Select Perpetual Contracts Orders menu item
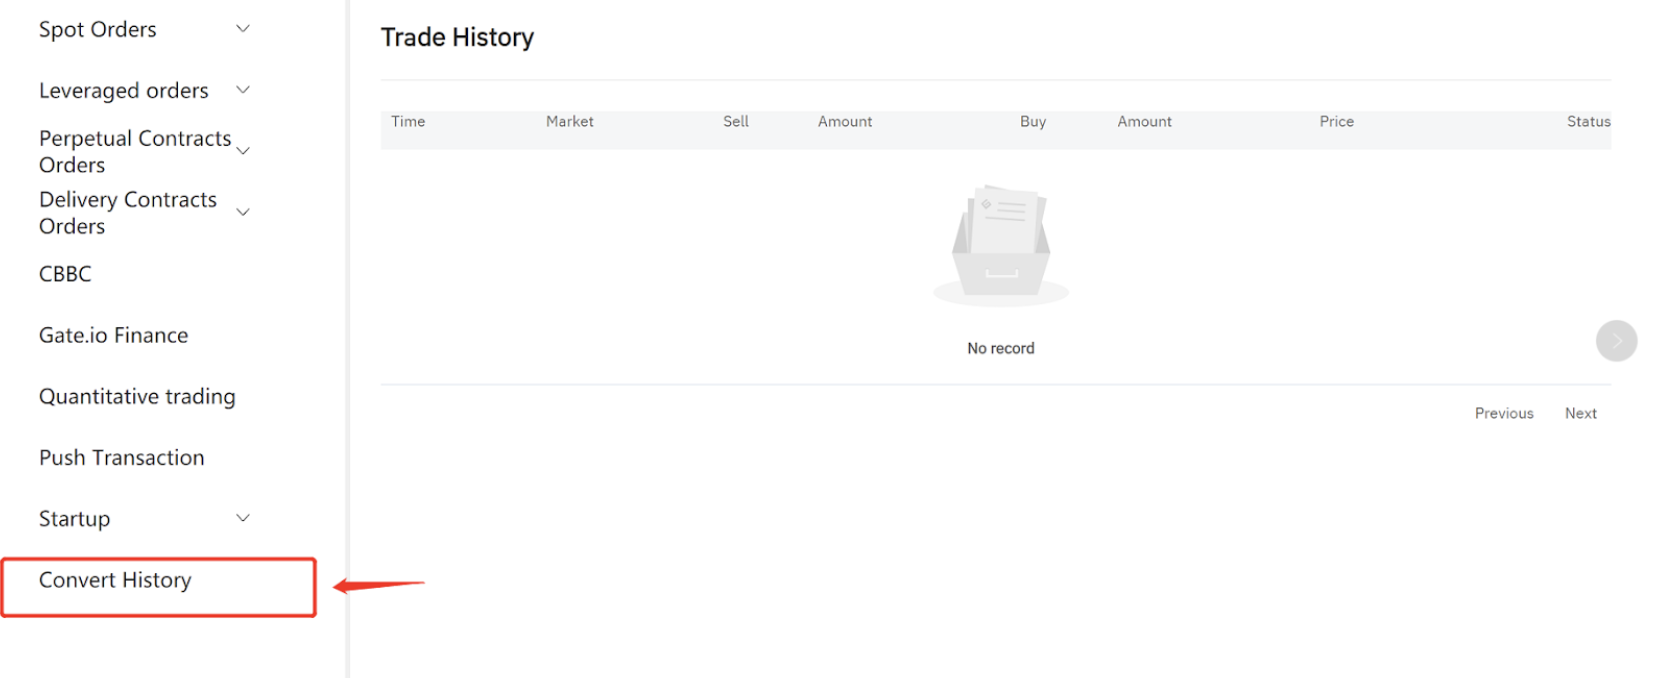1654x678 pixels. (135, 151)
